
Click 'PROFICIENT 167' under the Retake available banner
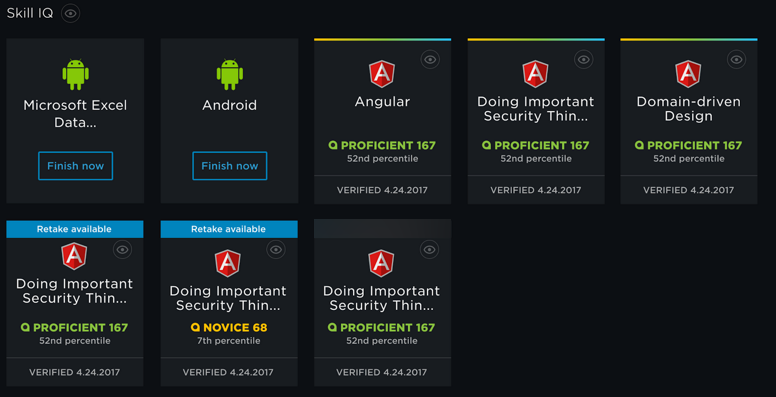(x=74, y=328)
